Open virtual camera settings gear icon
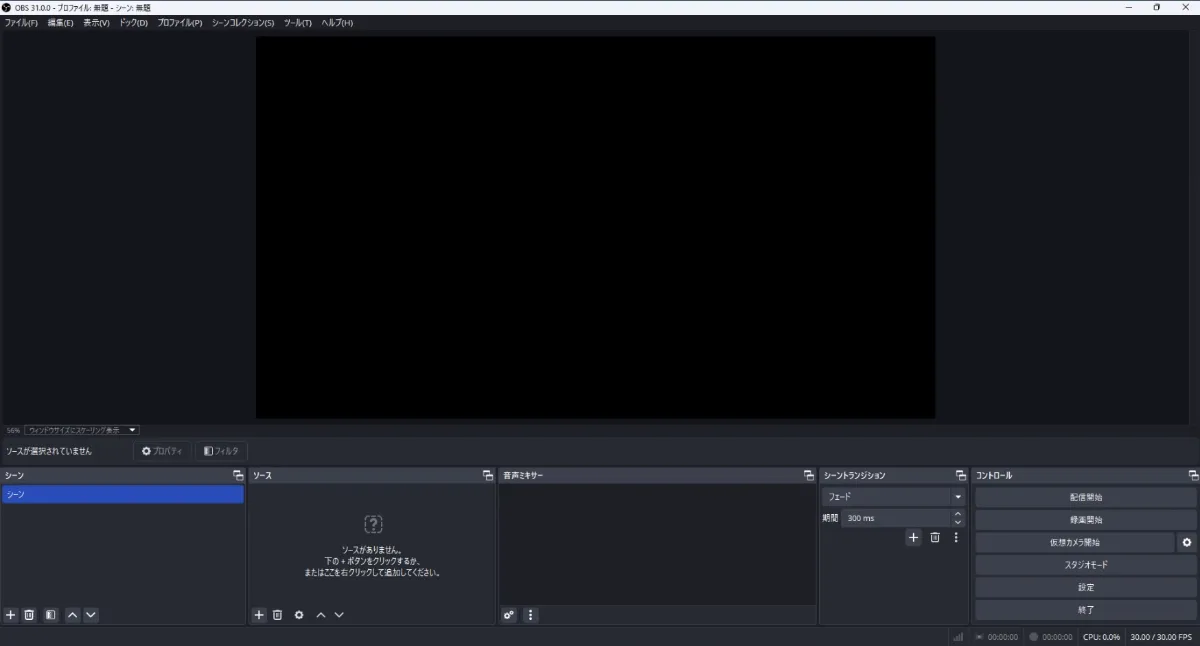Viewport: 1200px width, 646px height. [1186, 542]
